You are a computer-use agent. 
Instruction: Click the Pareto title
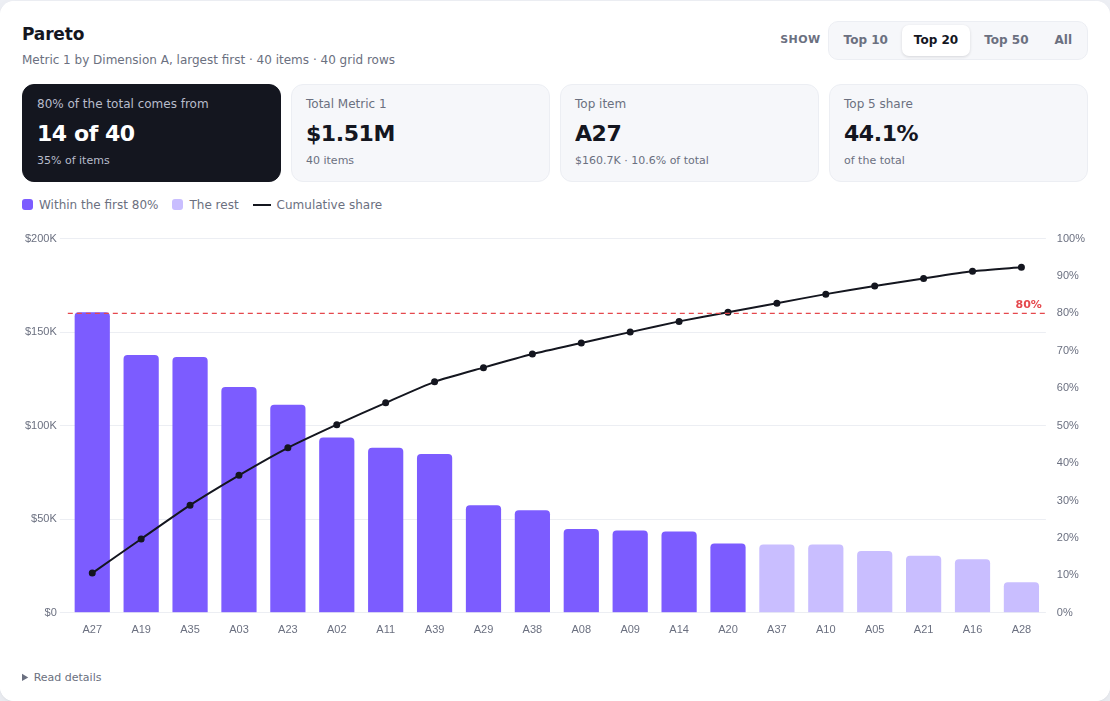53,34
